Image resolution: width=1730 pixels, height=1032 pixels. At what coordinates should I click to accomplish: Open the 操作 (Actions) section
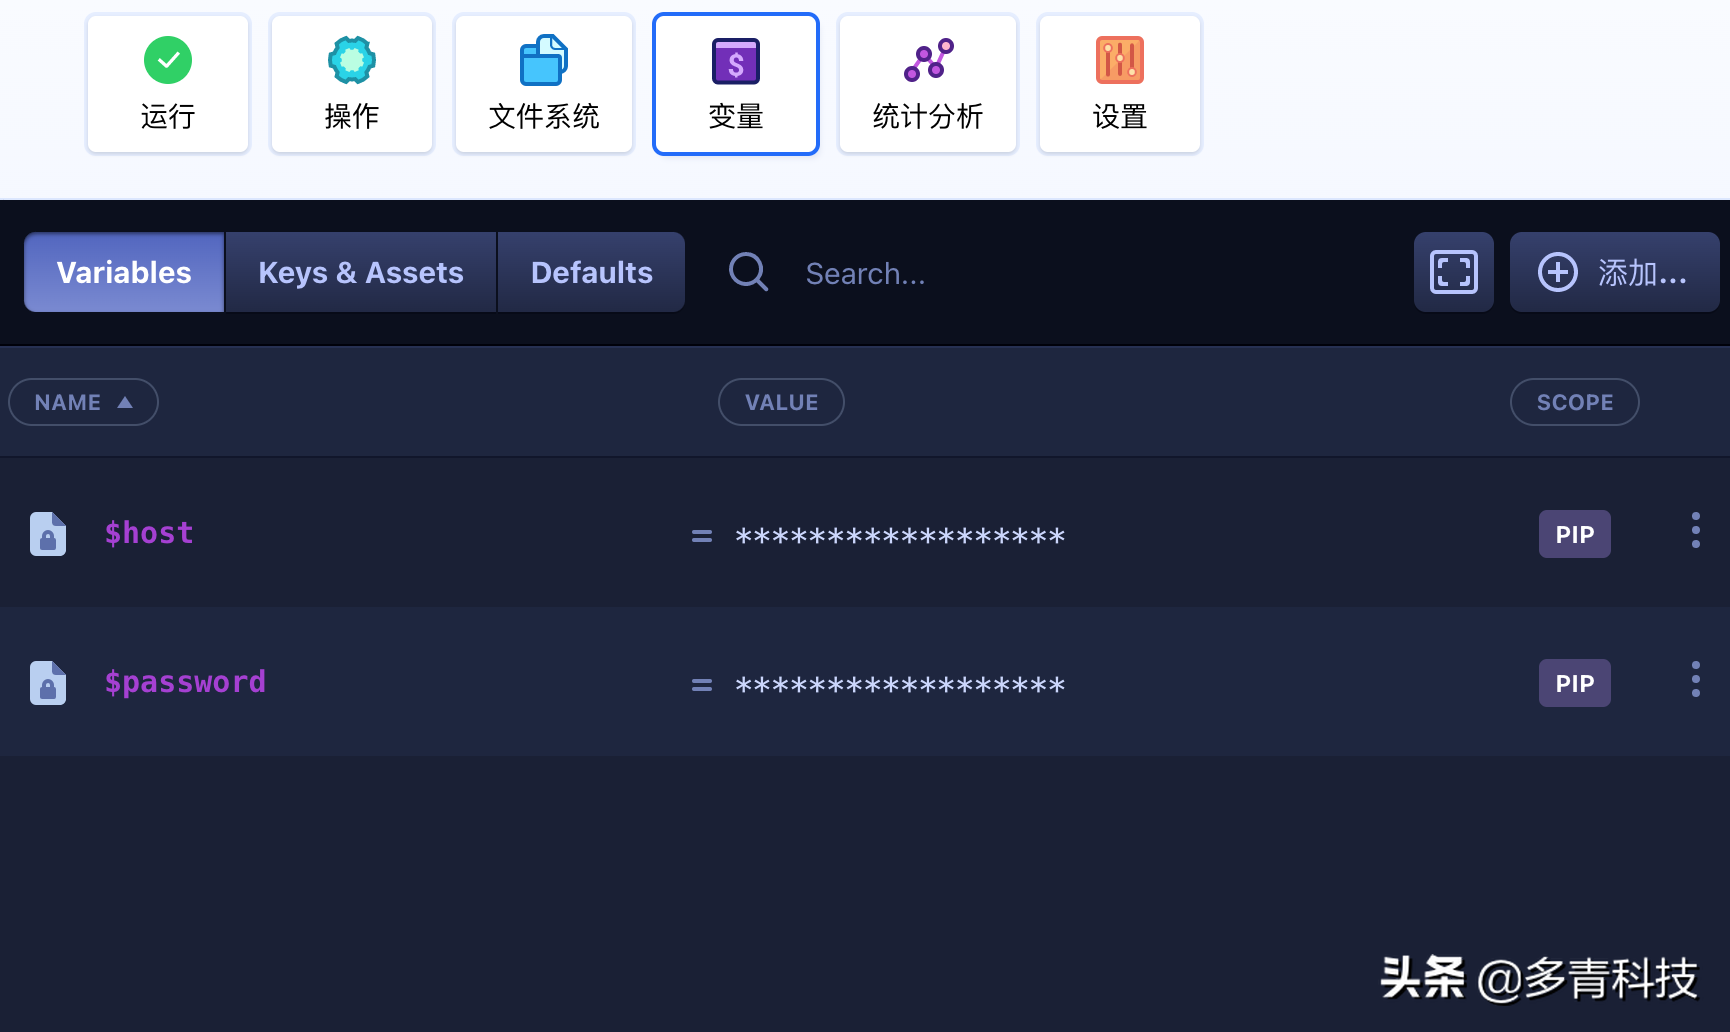352,84
